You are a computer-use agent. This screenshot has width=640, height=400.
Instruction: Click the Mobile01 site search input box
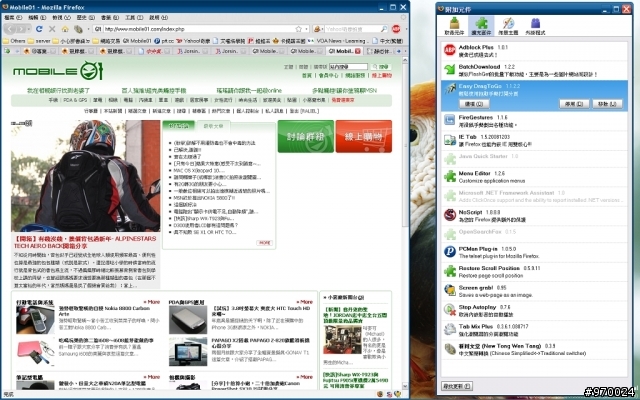pos(348,67)
